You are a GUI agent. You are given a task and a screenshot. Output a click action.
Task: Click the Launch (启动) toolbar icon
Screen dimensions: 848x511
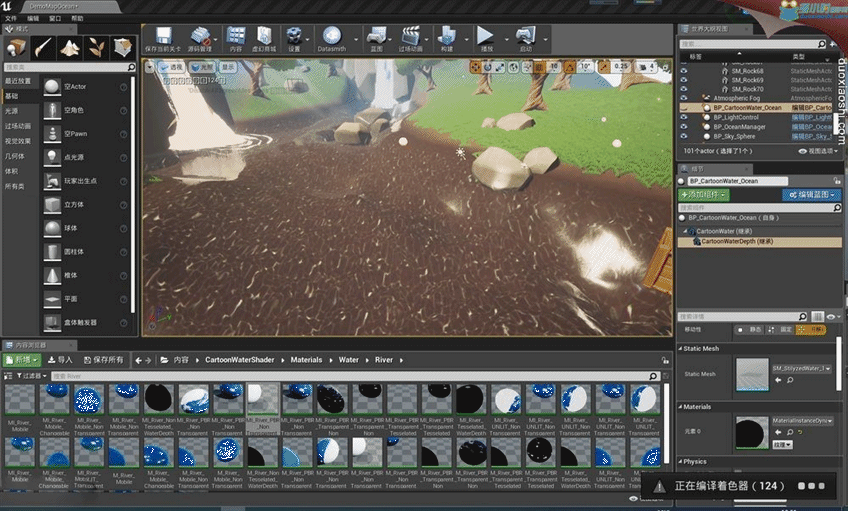(526, 39)
